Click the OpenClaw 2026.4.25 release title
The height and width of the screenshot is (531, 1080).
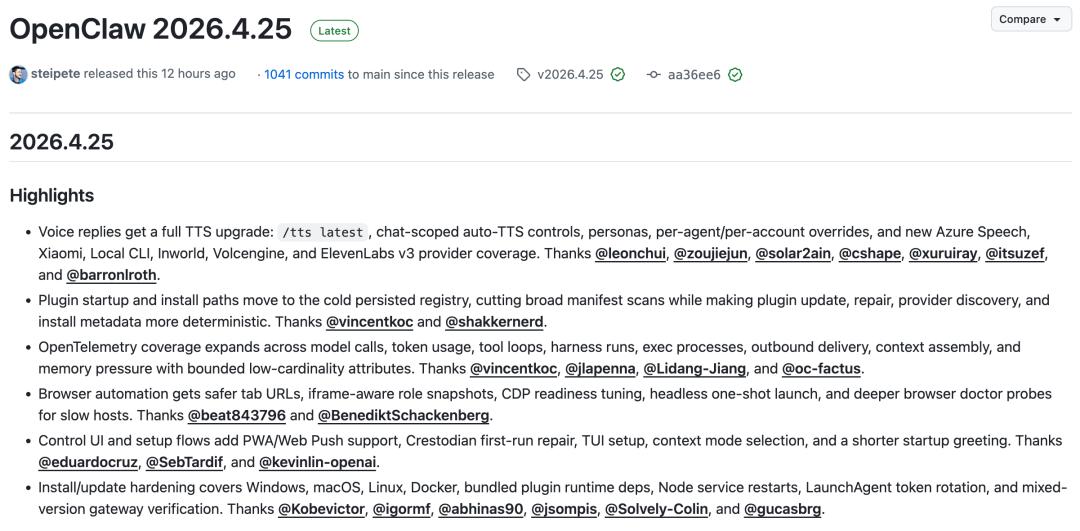151,30
